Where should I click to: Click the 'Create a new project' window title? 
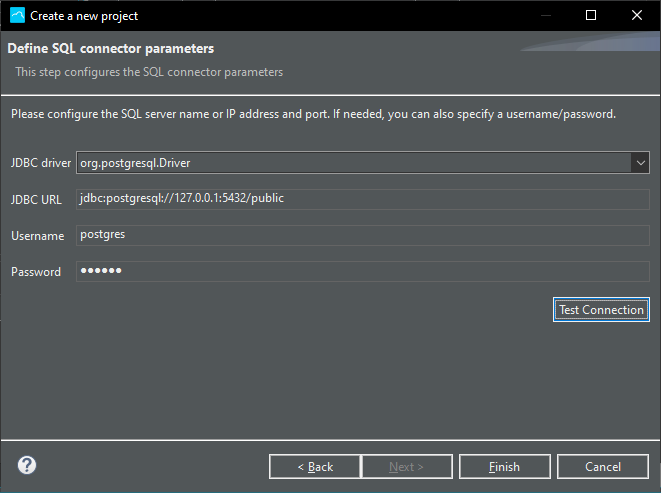84,16
